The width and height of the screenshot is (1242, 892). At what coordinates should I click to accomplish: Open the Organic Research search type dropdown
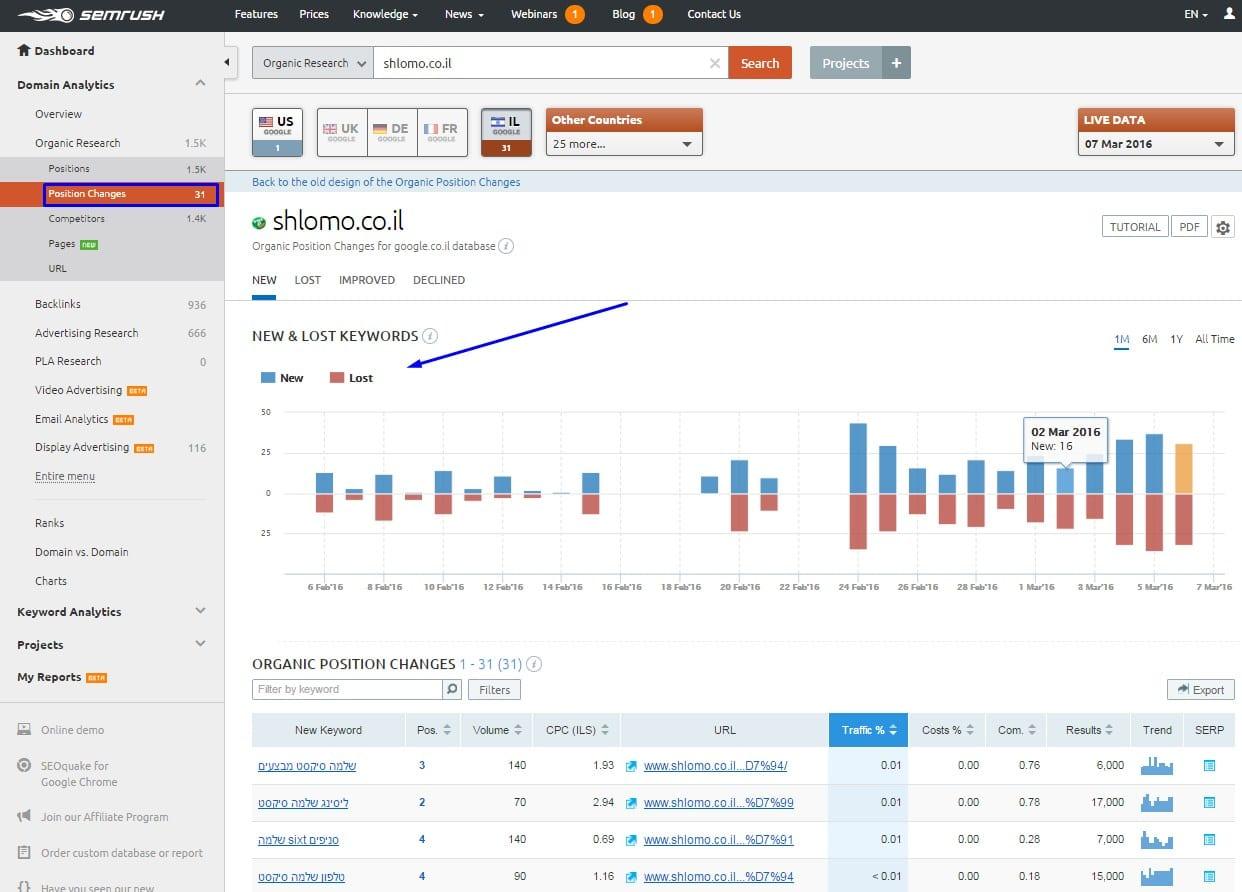coord(312,63)
